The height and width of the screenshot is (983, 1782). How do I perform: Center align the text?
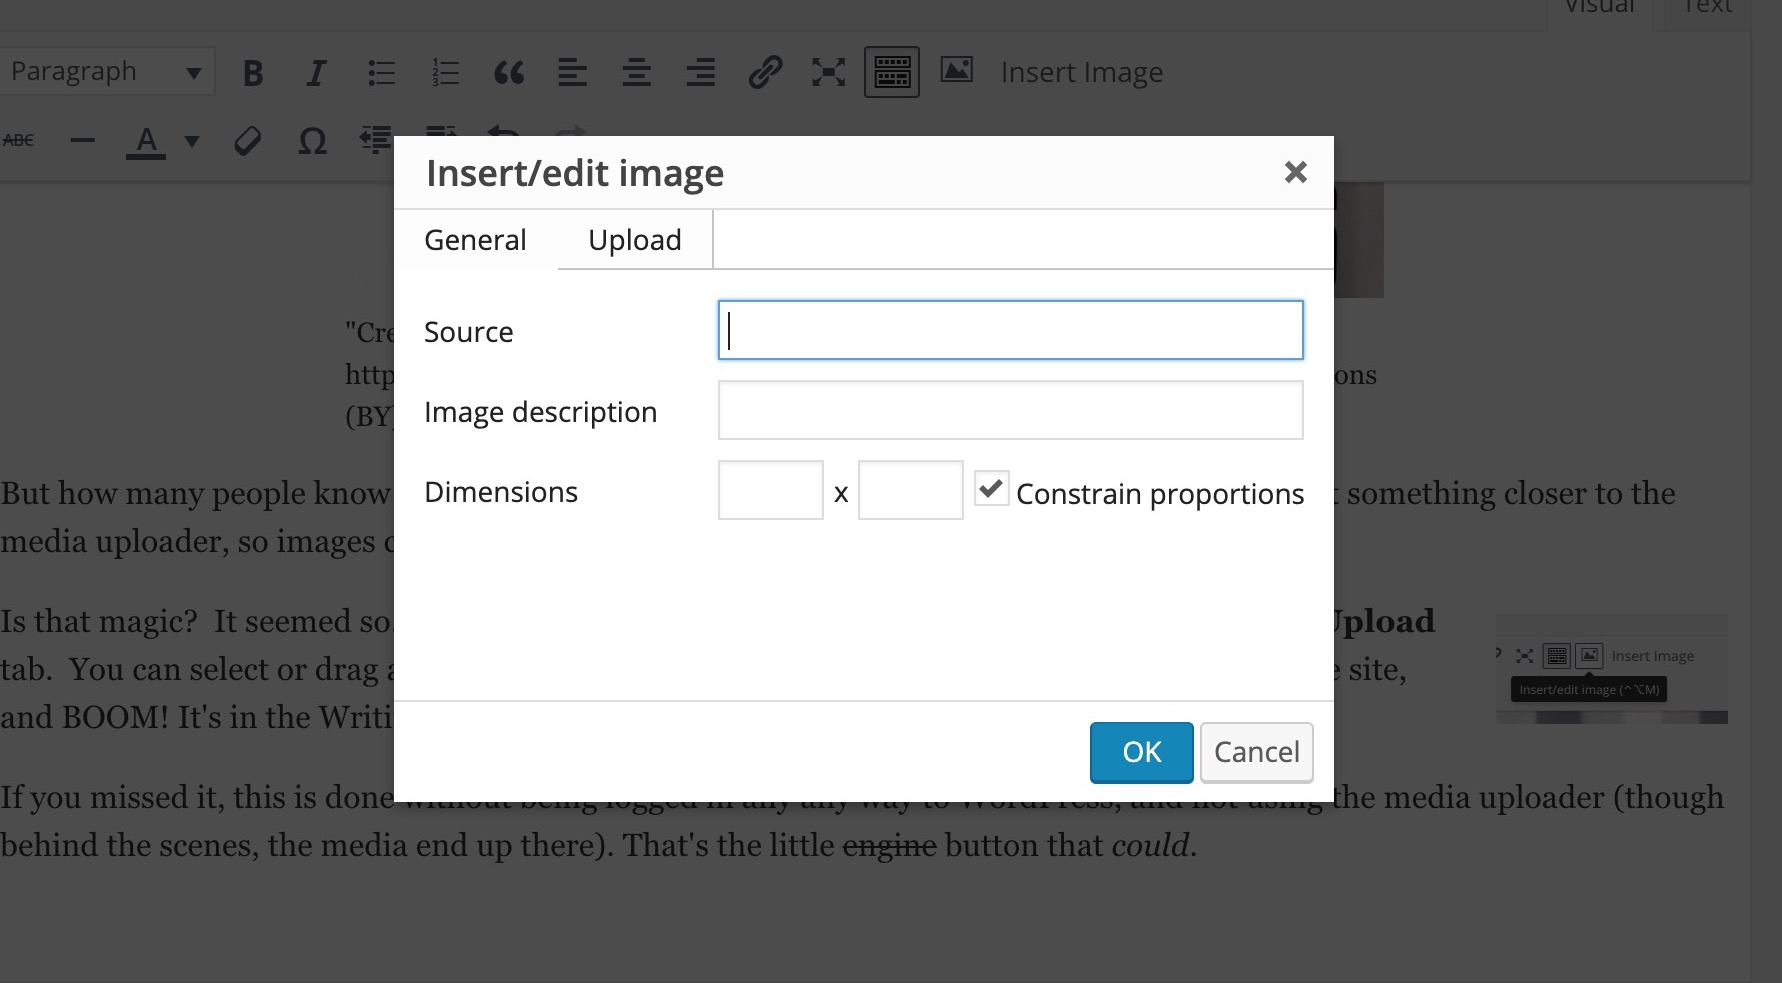pyautogui.click(x=636, y=73)
